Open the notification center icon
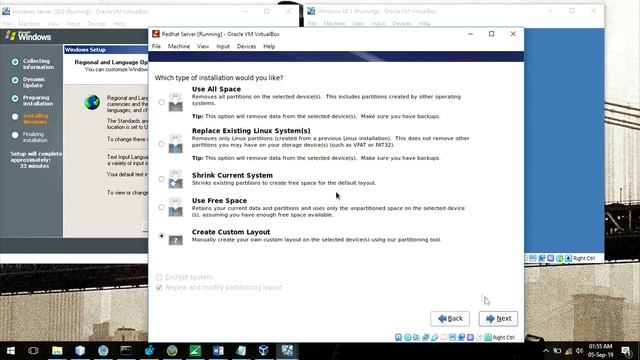The width and height of the screenshot is (640, 360). coord(626,351)
